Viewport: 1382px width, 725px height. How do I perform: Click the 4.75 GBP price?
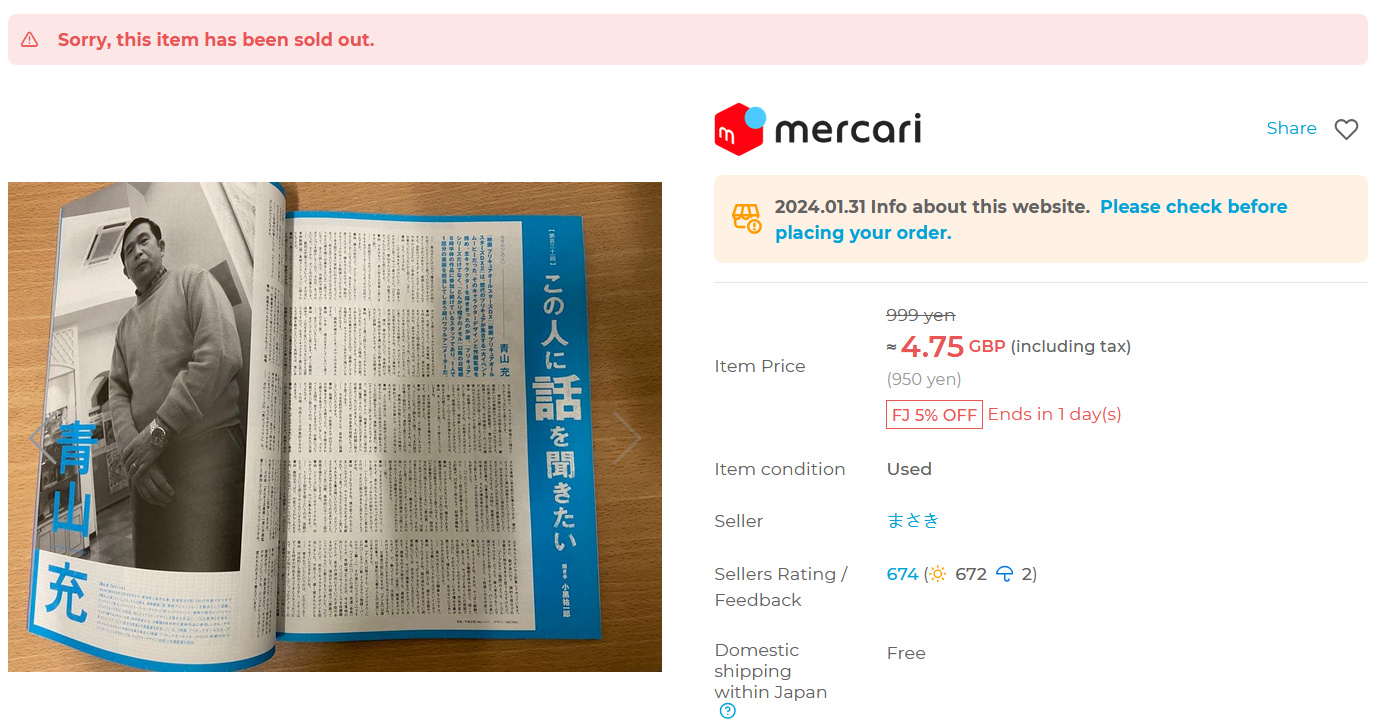952,347
